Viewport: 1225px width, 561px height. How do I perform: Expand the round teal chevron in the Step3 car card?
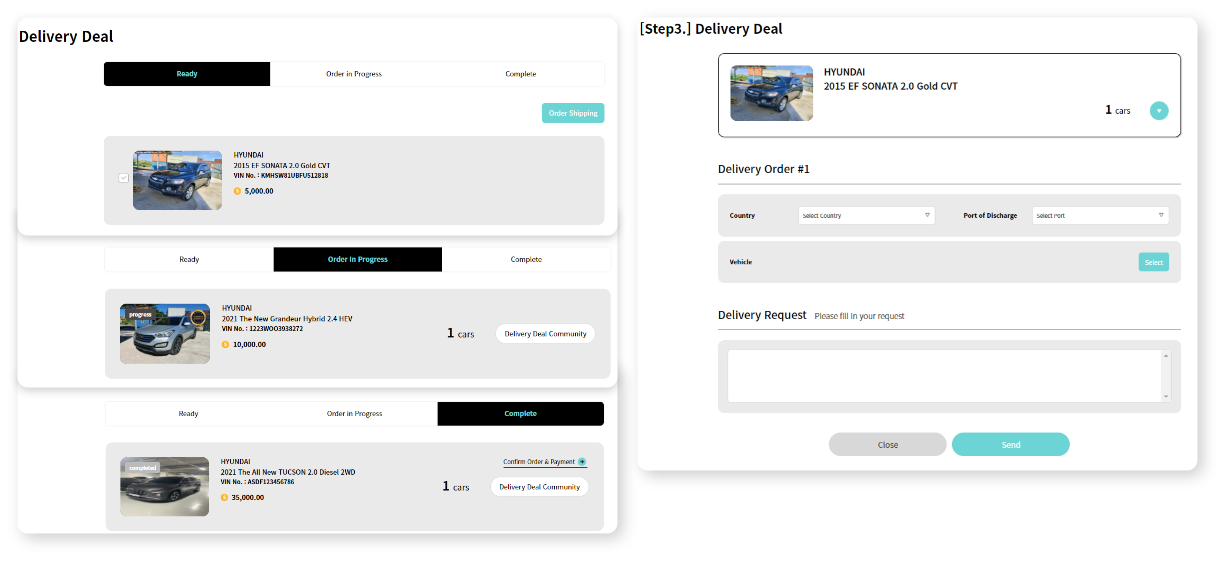tap(1159, 111)
